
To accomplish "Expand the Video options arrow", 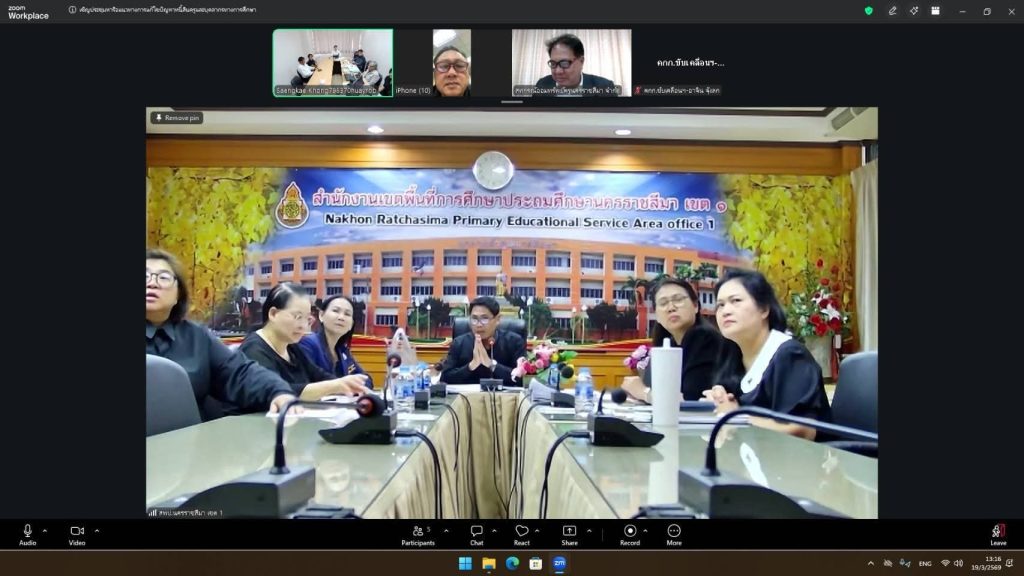I will (97, 531).
